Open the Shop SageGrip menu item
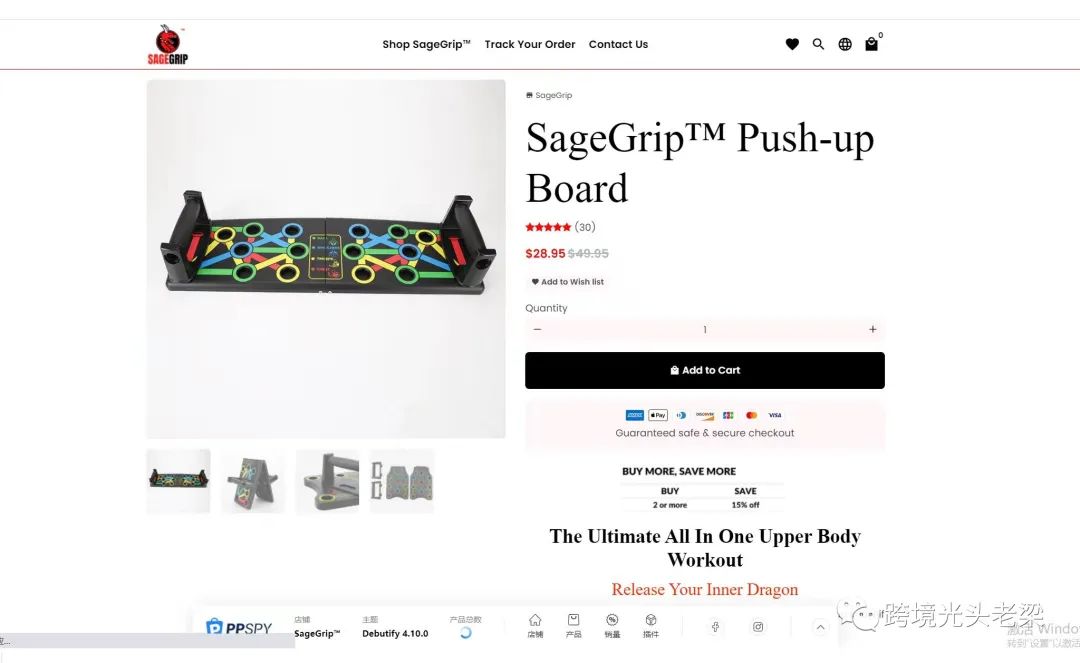The image size is (1080, 663). (x=426, y=44)
